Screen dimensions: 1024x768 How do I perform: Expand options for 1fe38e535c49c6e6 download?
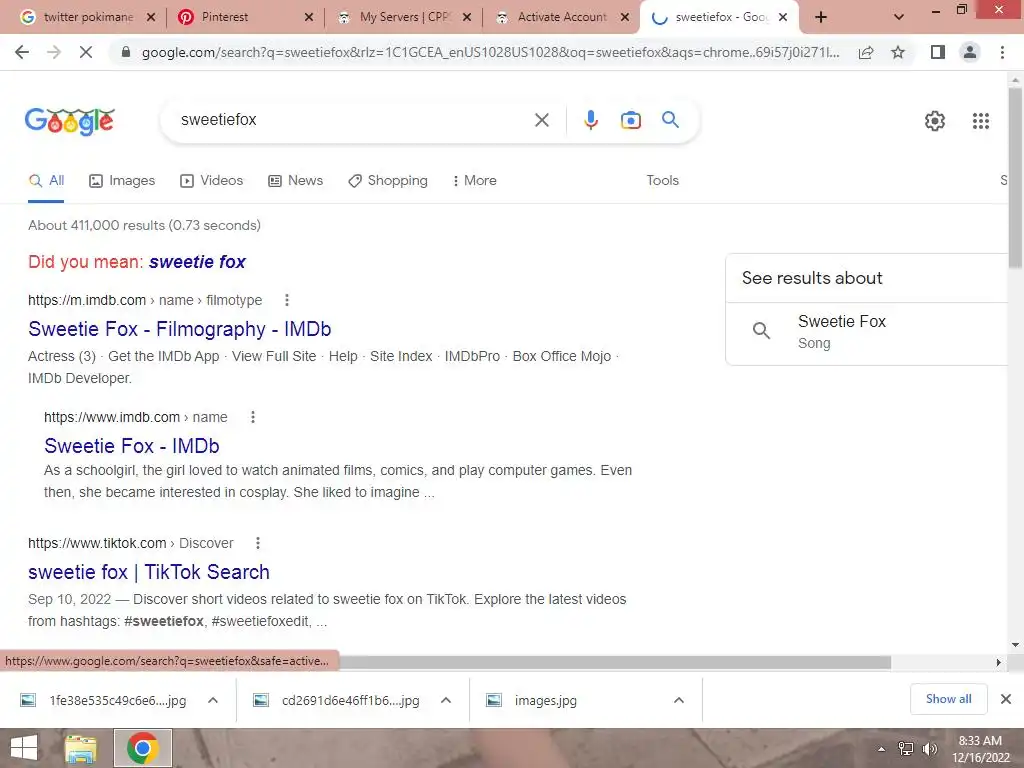pyautogui.click(x=213, y=700)
